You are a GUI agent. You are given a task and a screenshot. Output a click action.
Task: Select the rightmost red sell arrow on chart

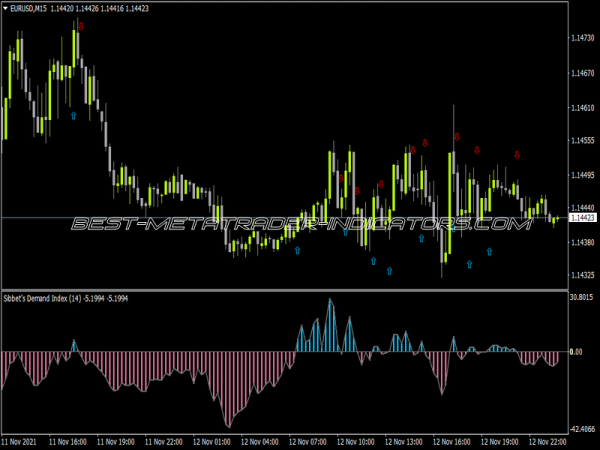517,155
